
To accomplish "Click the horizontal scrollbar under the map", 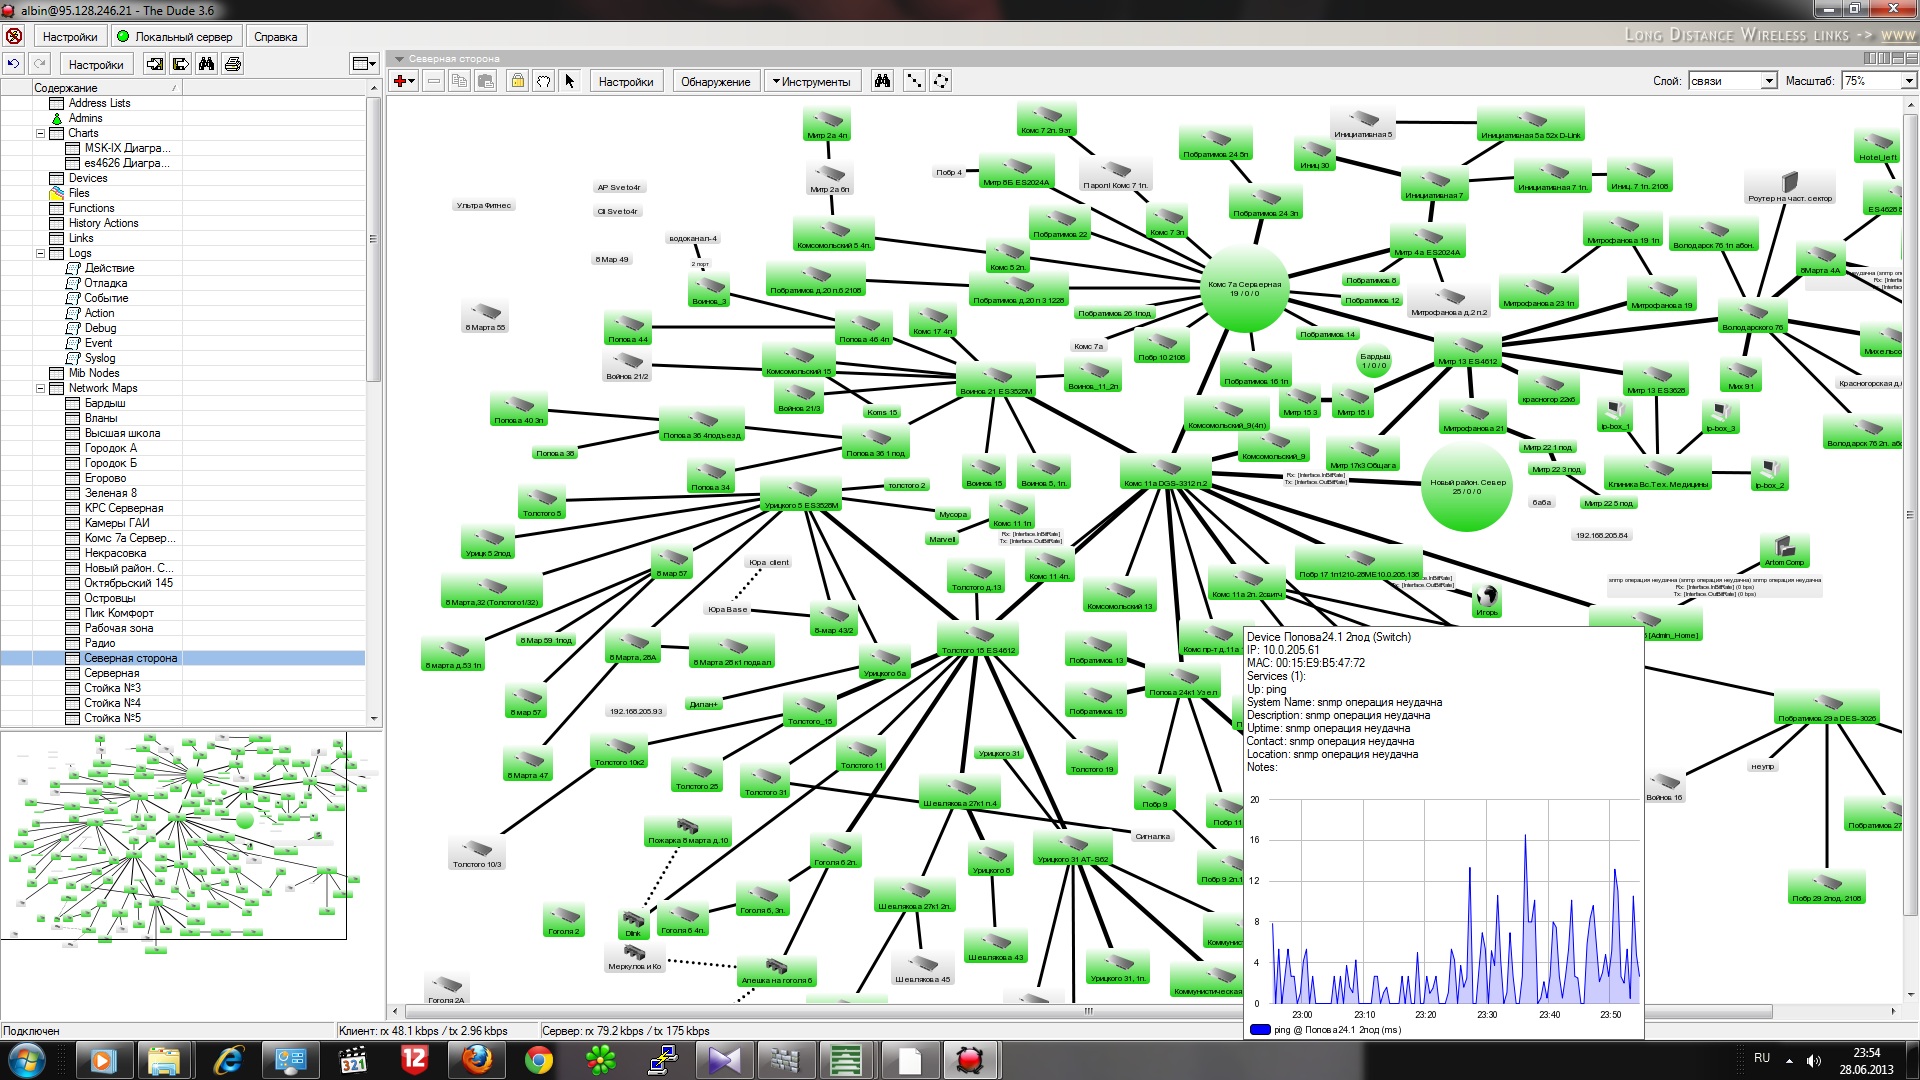I will tap(1088, 1011).
